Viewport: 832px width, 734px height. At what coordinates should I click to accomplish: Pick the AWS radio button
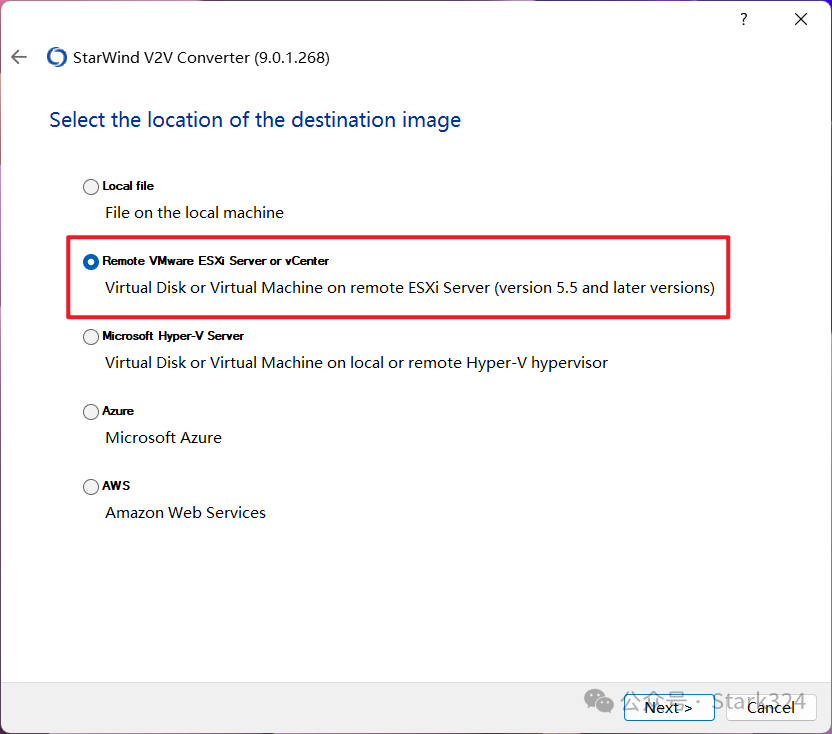(91, 487)
